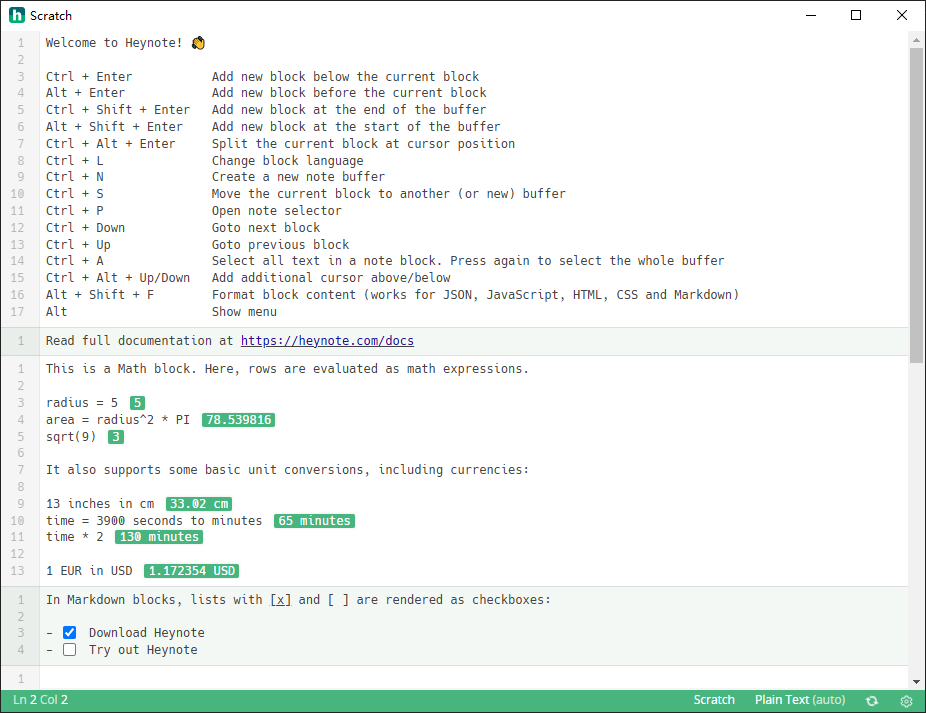Click the empty last block line
926x713 pixels.
pos(472,679)
